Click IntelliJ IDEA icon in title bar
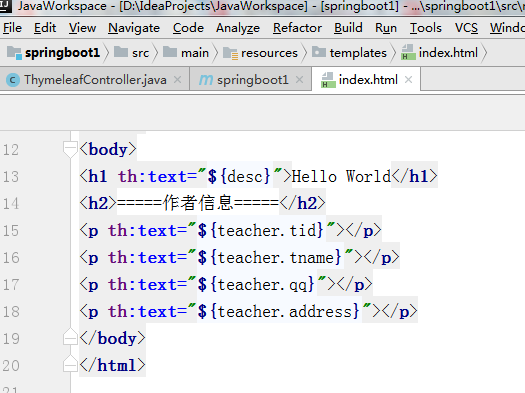 click(x=5, y=5)
